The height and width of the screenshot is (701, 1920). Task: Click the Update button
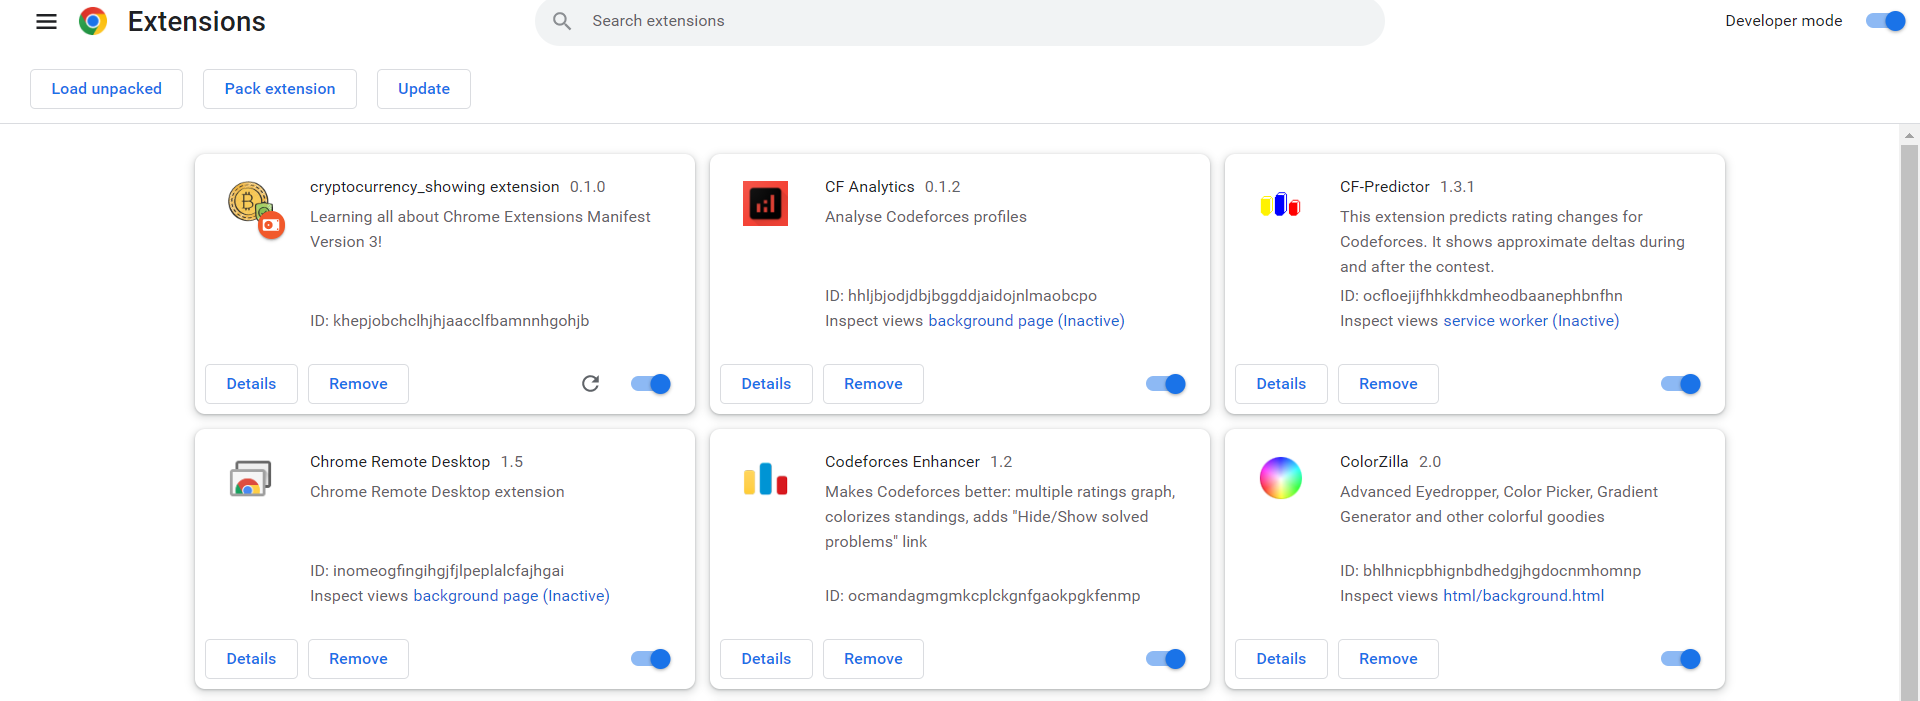coord(424,89)
